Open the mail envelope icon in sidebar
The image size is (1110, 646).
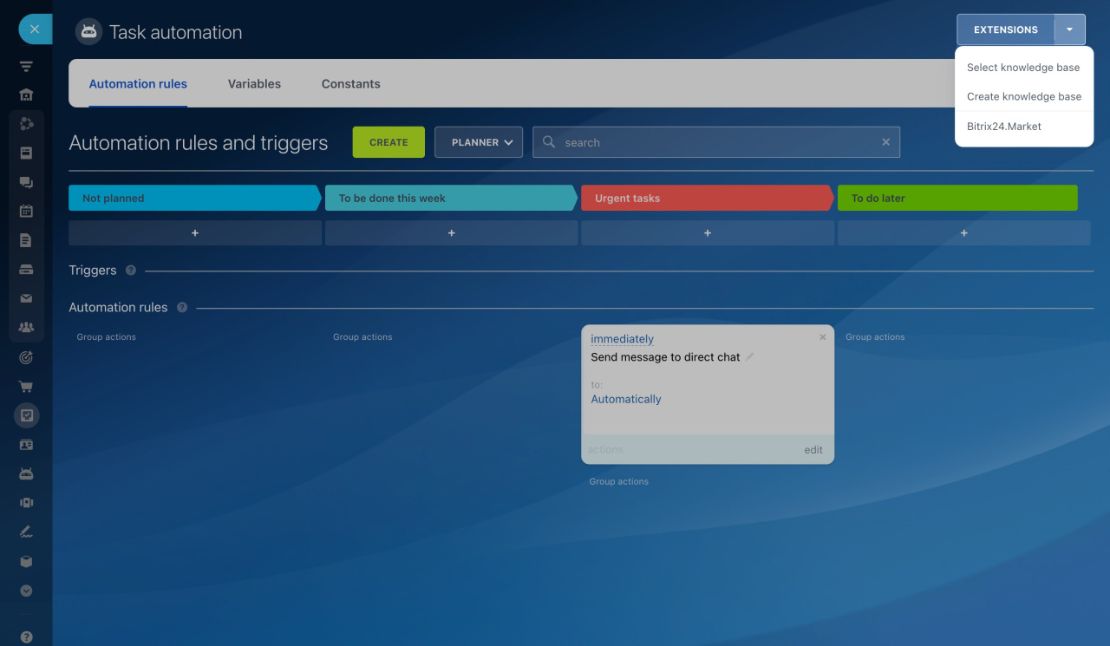tap(26, 299)
